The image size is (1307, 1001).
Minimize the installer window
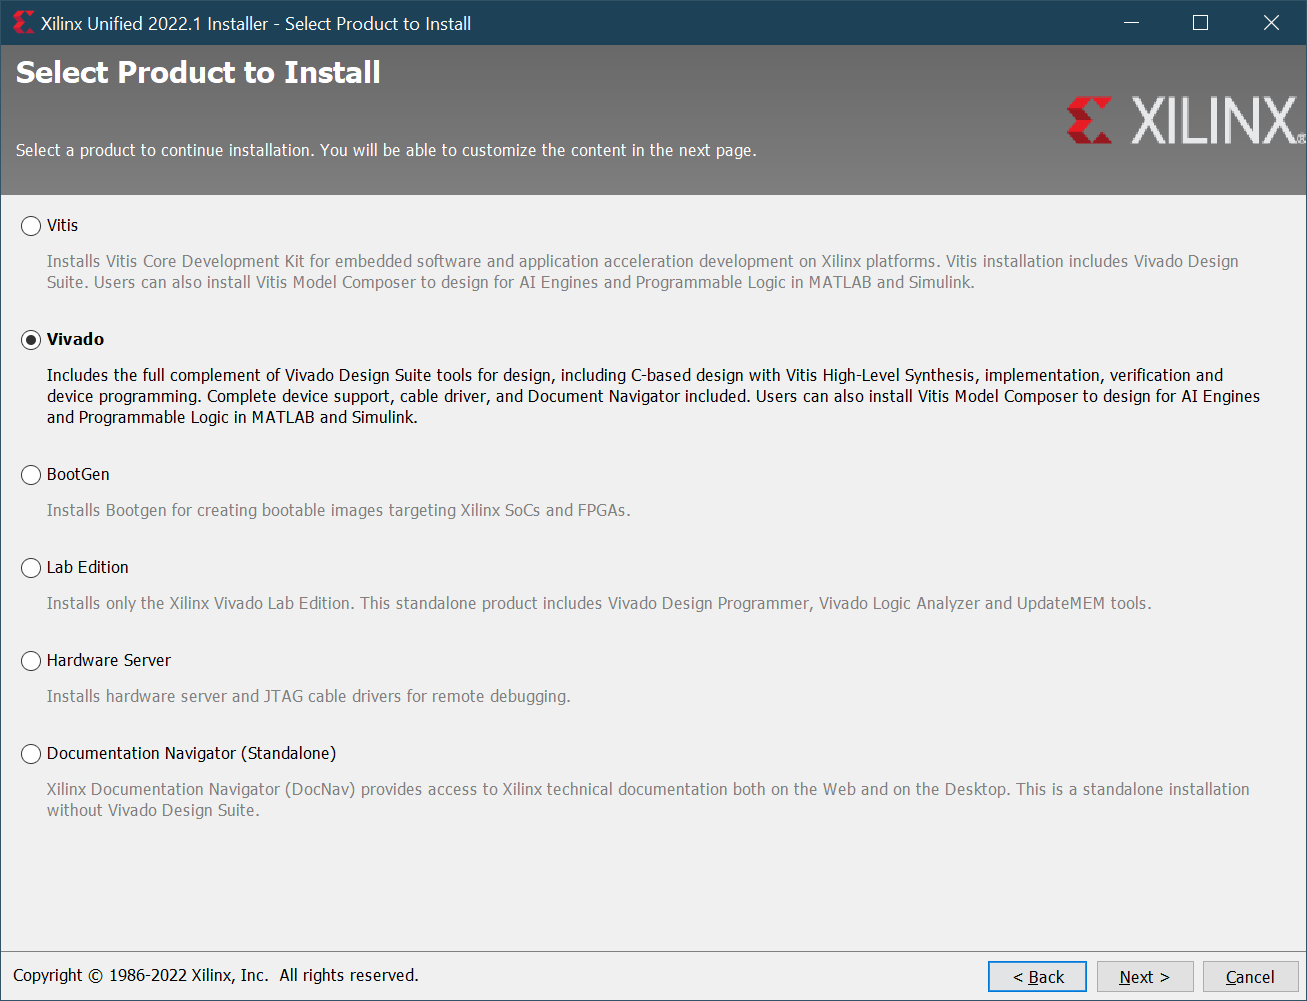coord(1131,23)
